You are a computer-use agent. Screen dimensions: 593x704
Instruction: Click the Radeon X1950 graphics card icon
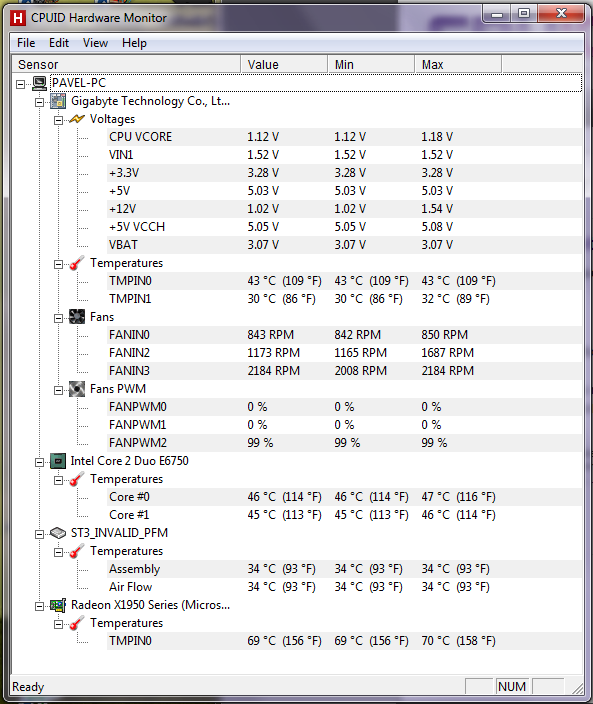tap(58, 605)
